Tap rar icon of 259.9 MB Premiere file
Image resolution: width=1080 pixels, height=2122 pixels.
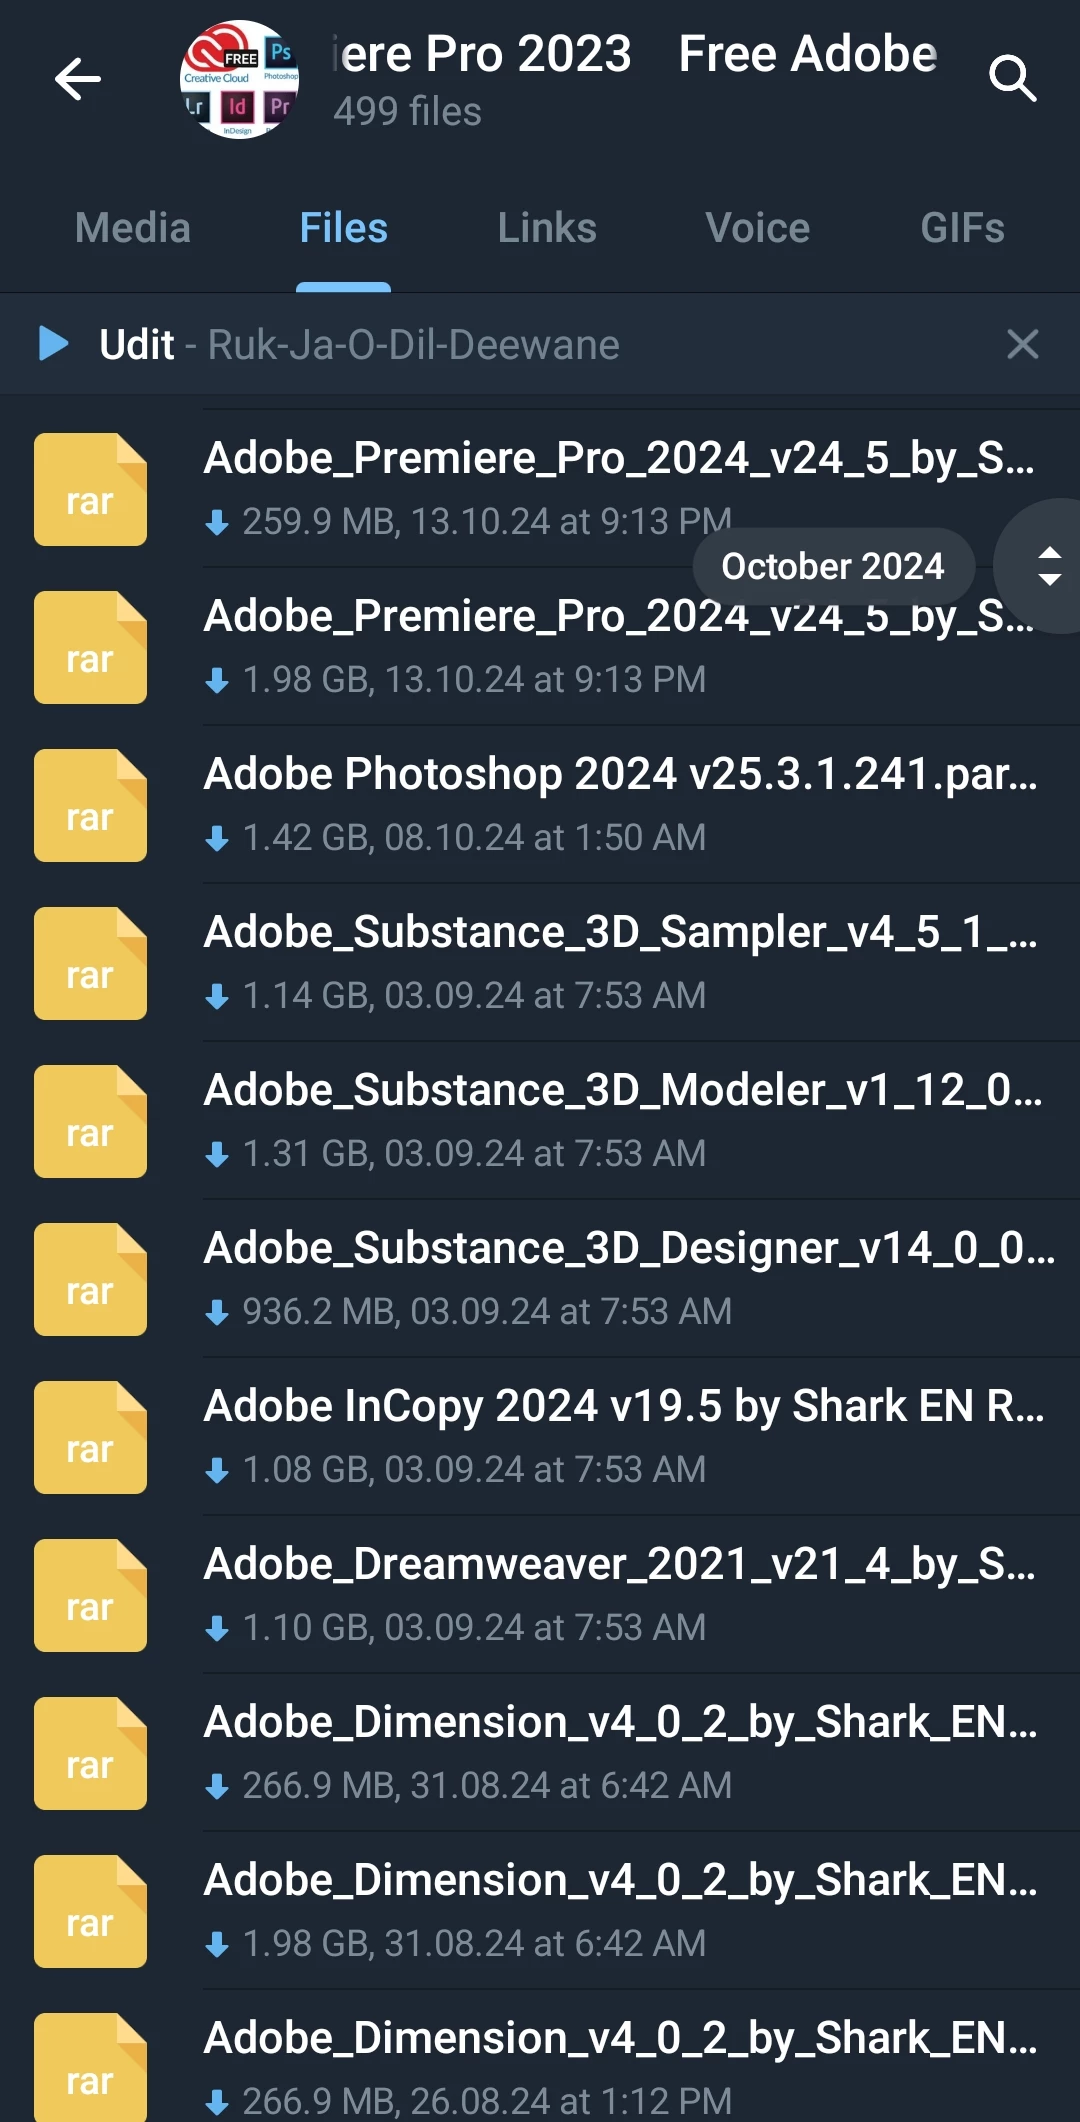click(90, 489)
